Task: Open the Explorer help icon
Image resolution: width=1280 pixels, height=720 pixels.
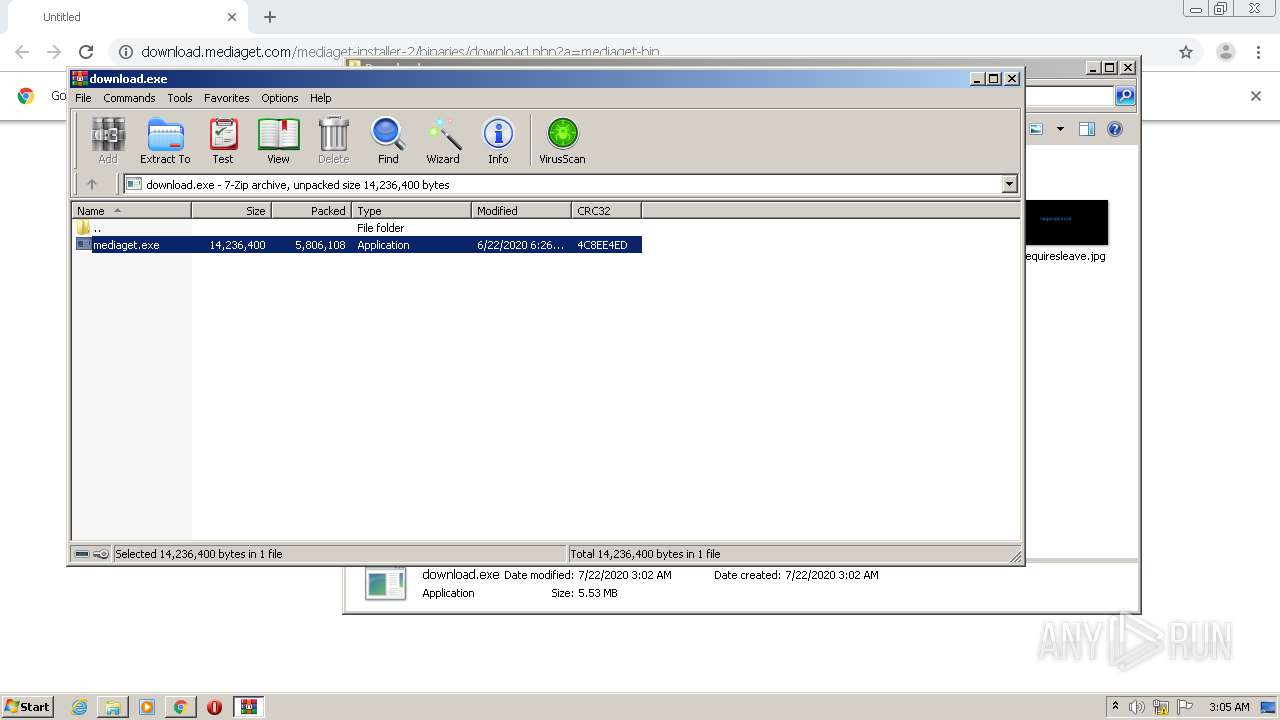Action: point(1115,129)
